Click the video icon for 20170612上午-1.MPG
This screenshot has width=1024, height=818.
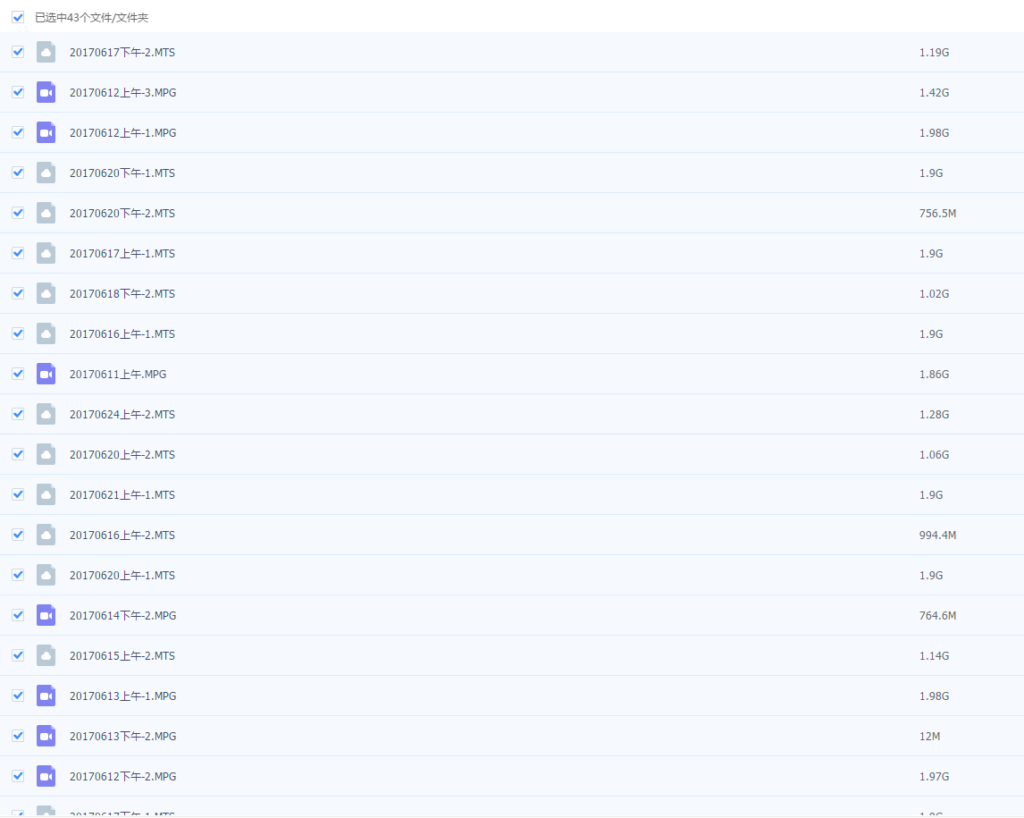pyautogui.click(x=46, y=132)
